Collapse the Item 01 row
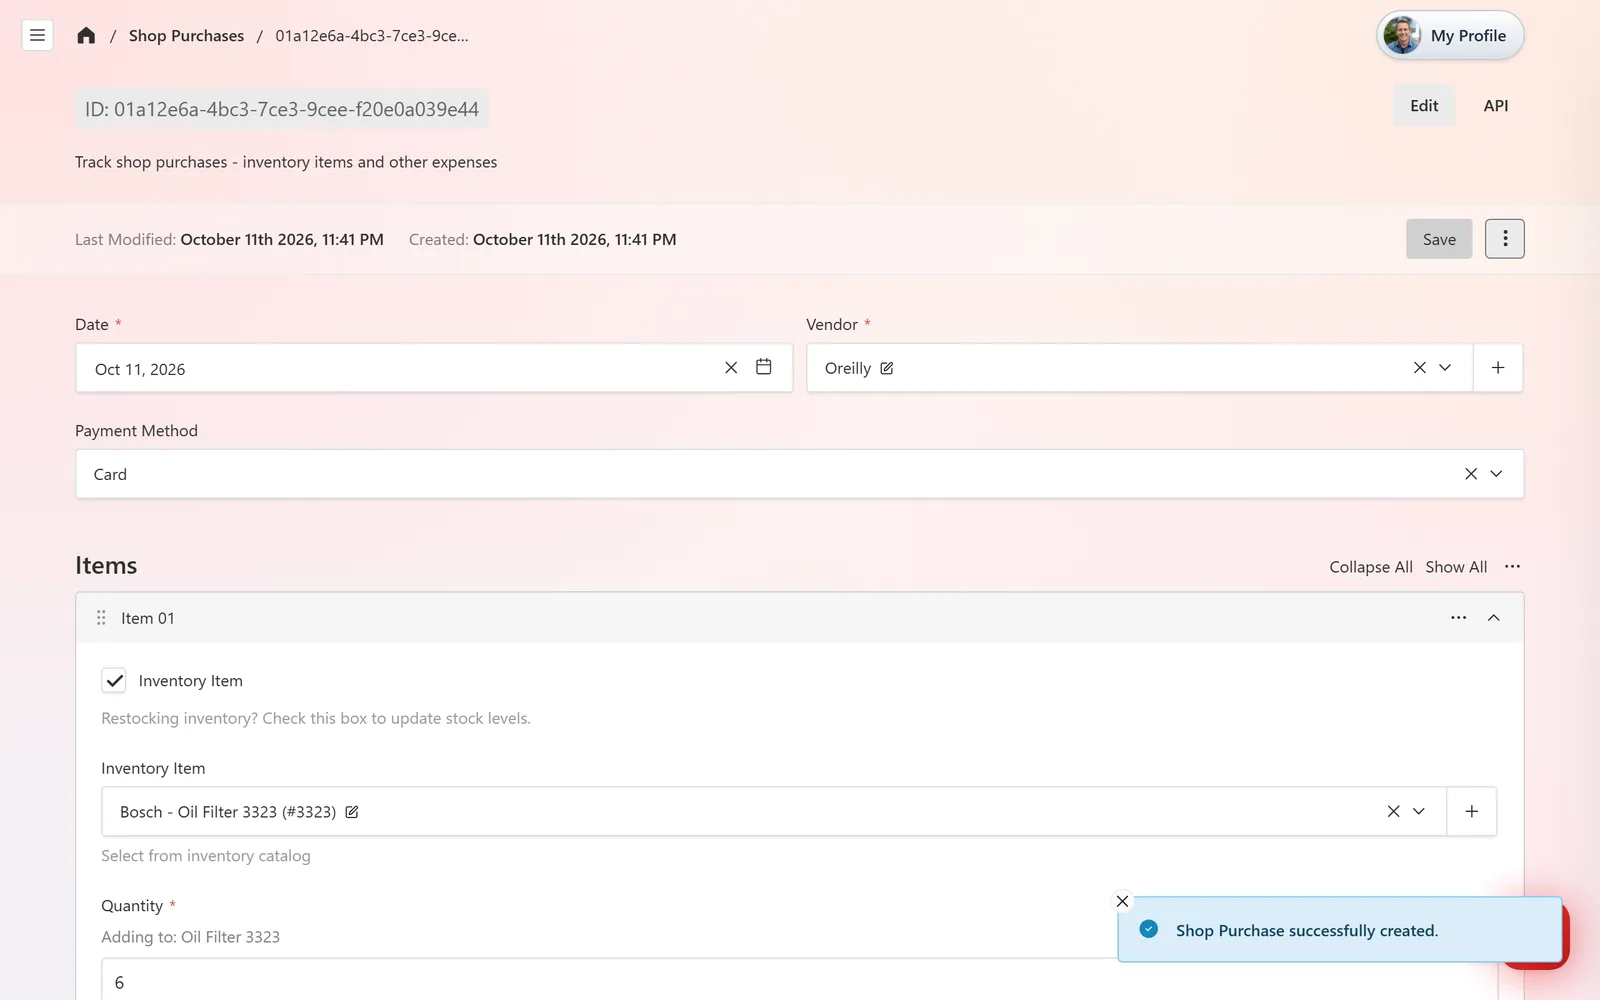 [x=1494, y=618]
